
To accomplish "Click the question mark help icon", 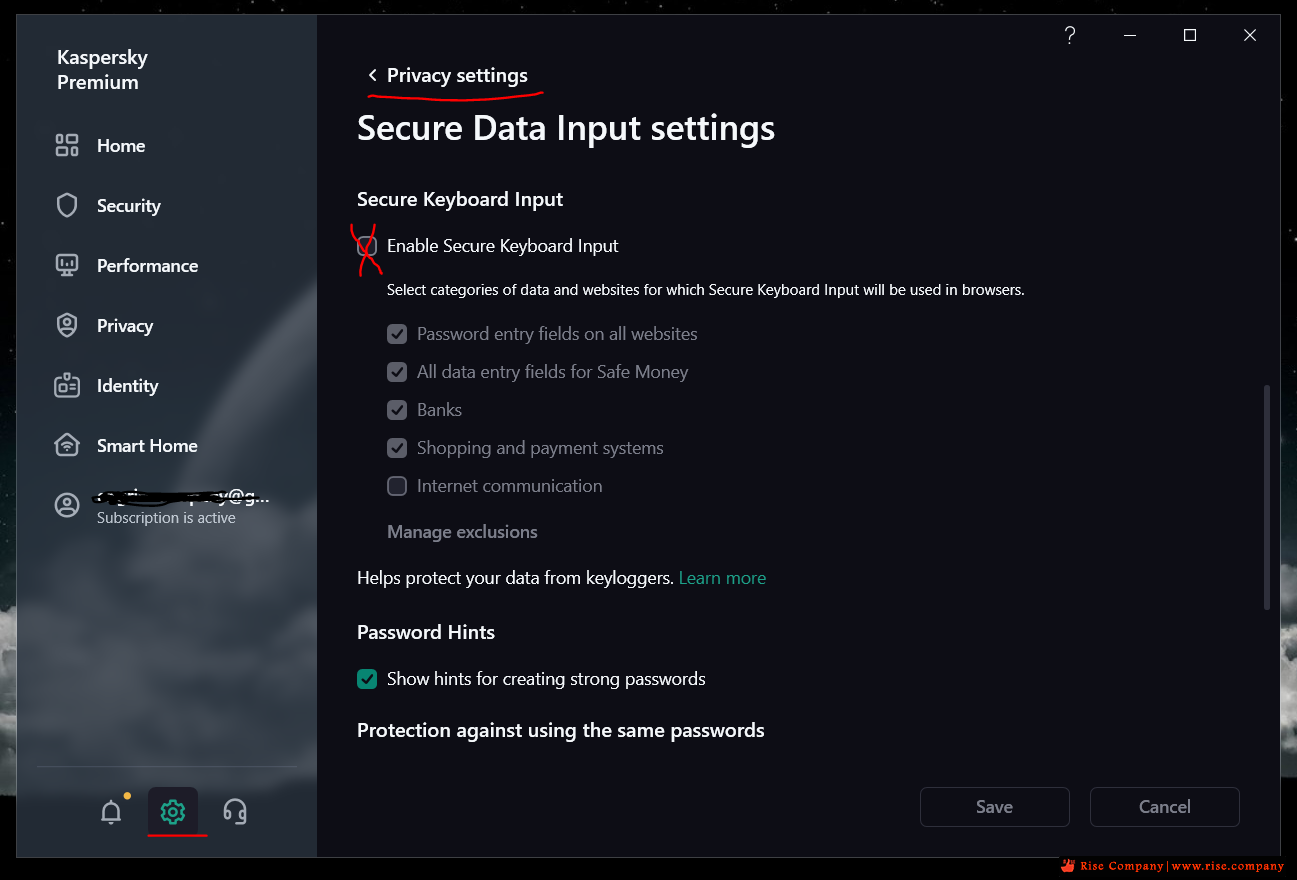I will [1070, 35].
